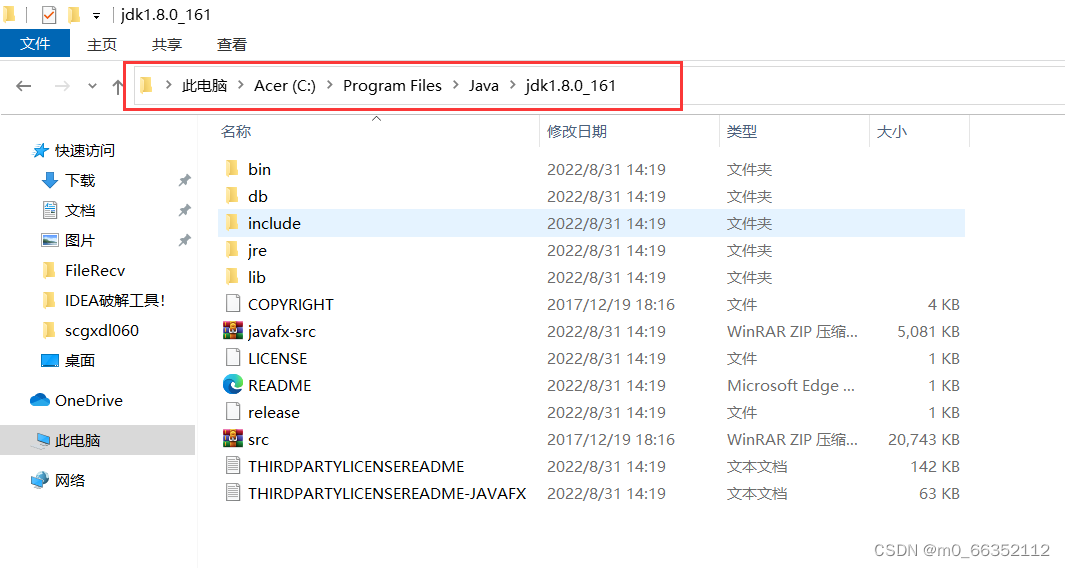Click the Microsoft Edge type cell
The image size is (1065, 568).
pos(791,385)
